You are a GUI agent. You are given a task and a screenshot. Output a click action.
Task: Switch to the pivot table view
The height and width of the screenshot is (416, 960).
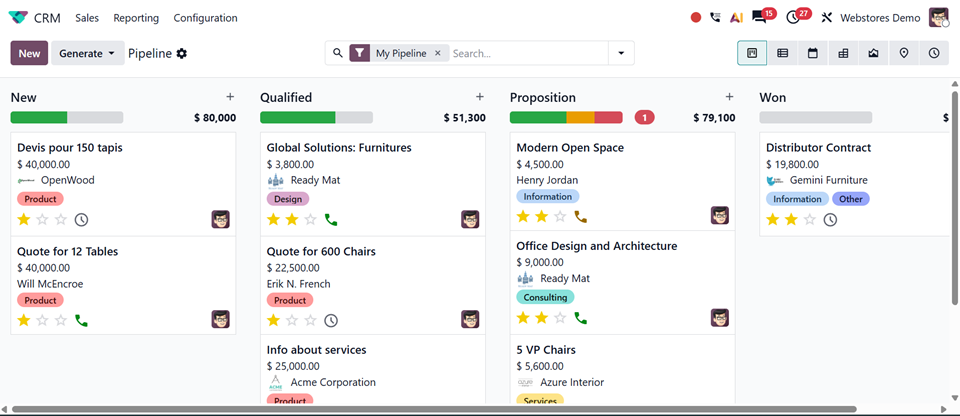click(843, 53)
